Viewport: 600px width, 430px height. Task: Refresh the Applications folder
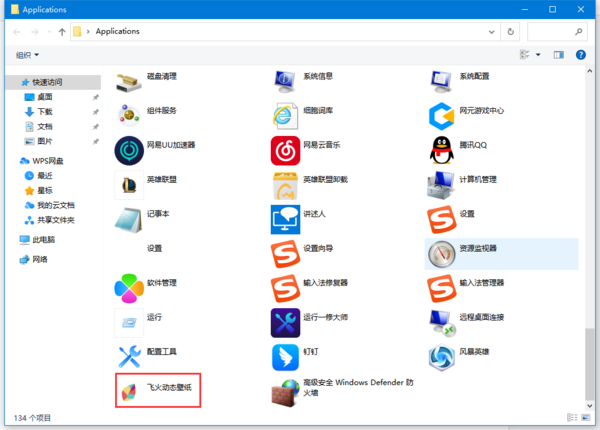[x=510, y=32]
